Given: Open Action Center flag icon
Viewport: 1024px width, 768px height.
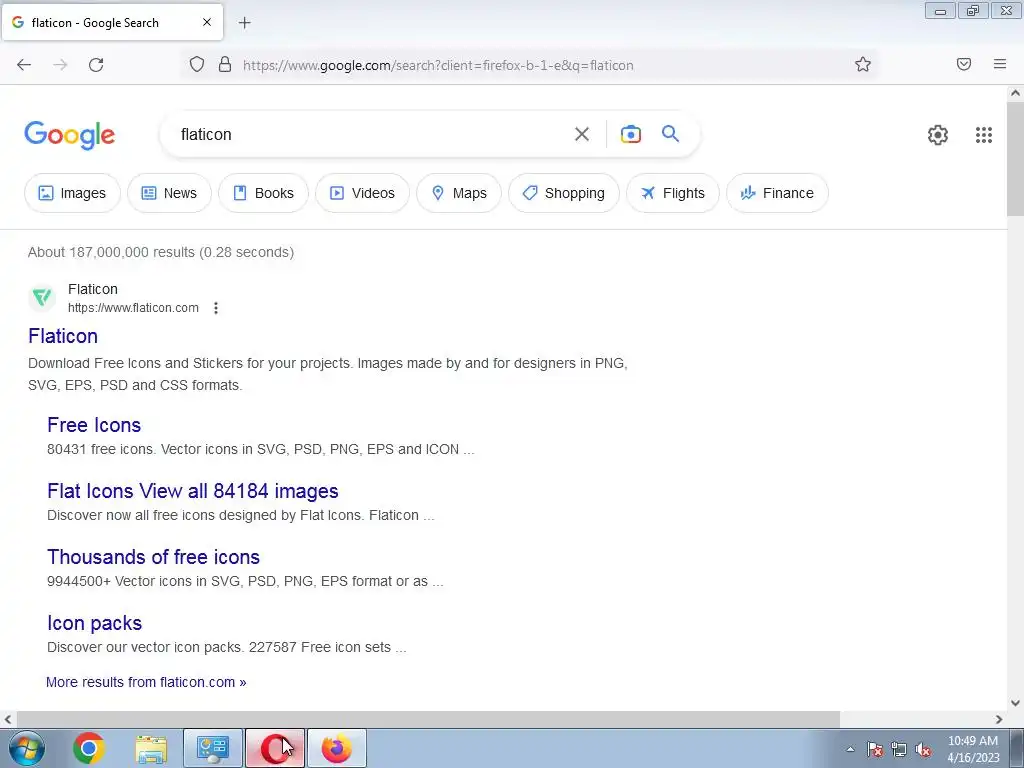Looking at the screenshot, I should click(874, 749).
